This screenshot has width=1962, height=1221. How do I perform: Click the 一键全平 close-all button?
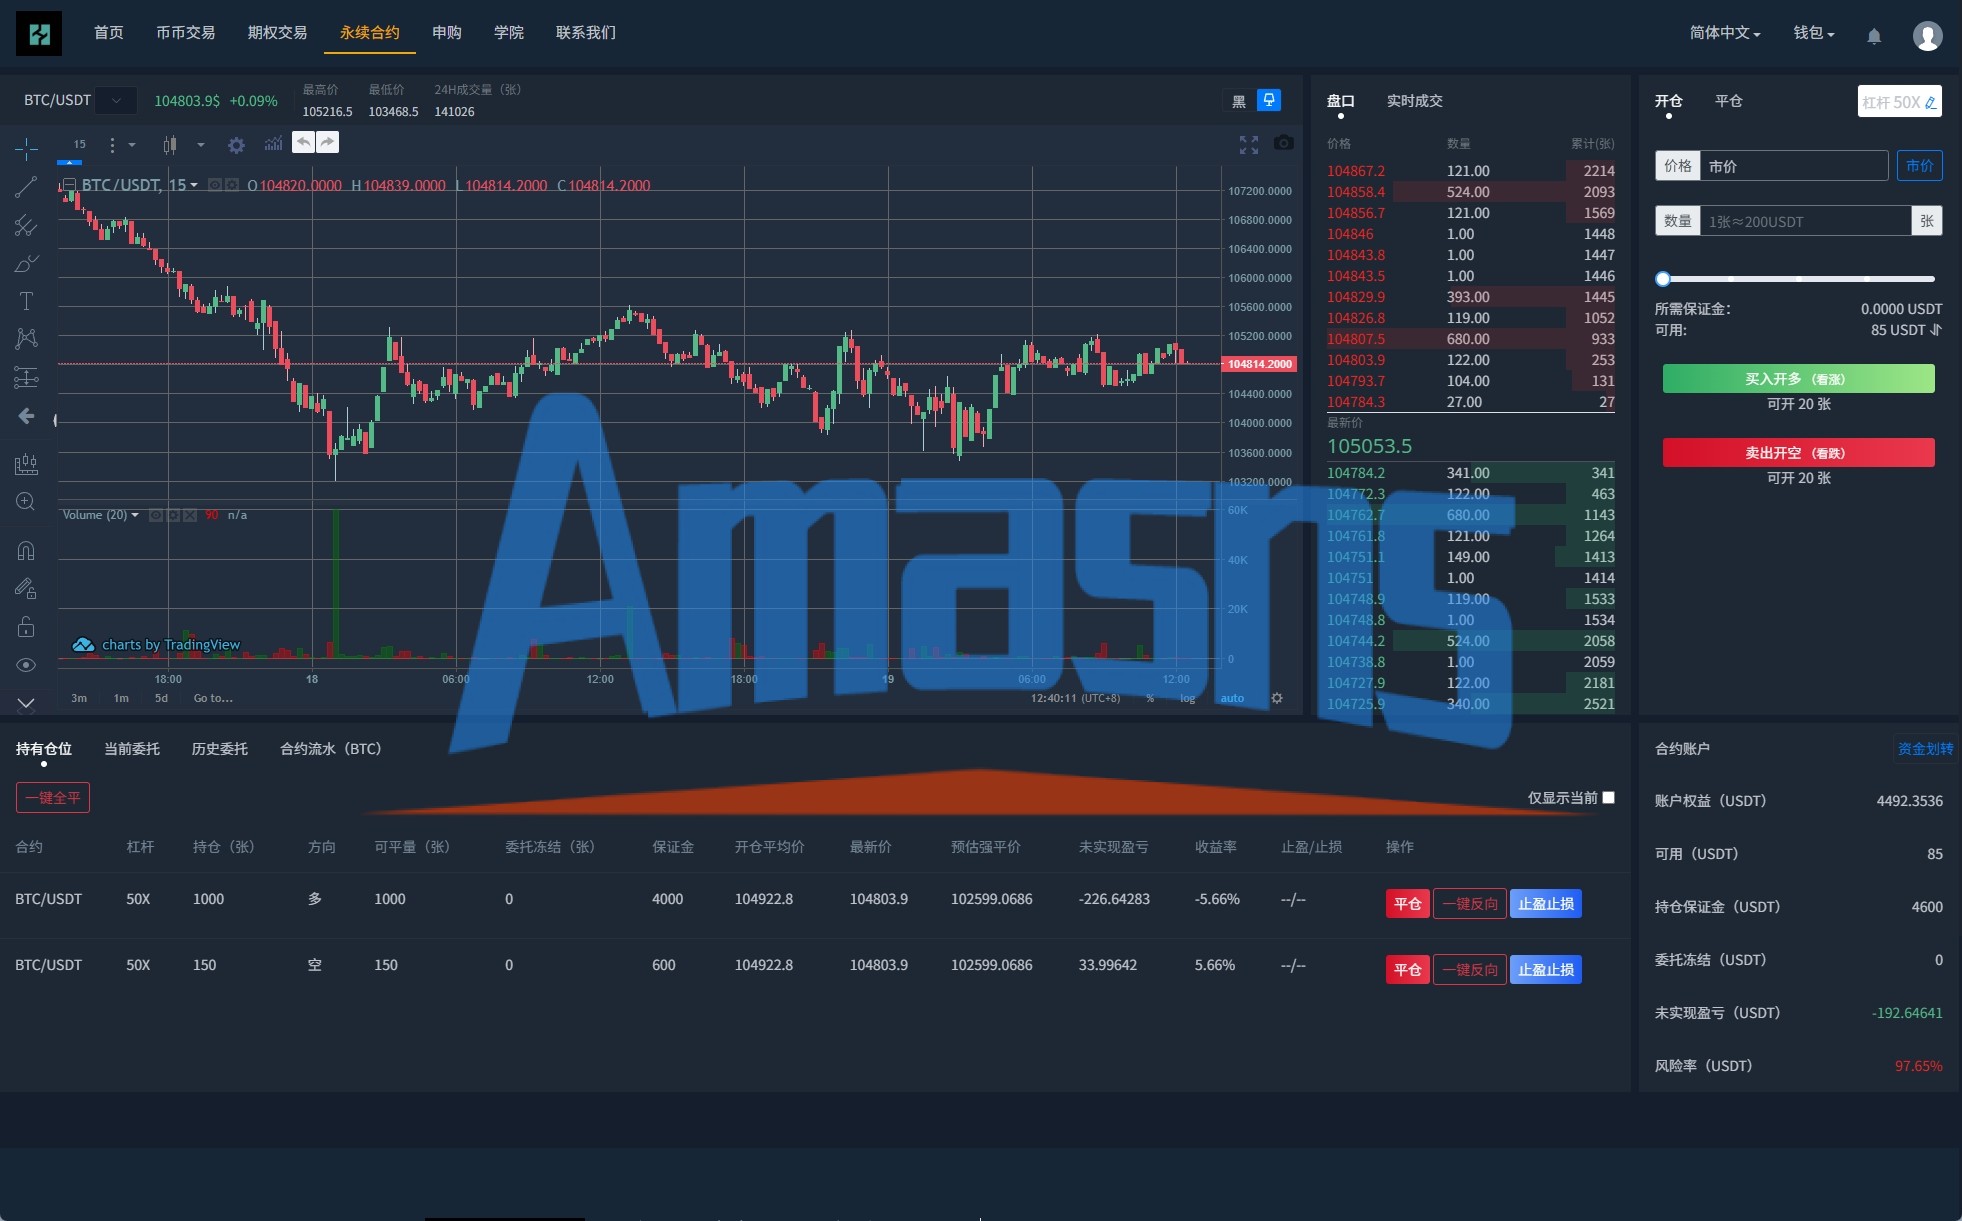tap(53, 797)
